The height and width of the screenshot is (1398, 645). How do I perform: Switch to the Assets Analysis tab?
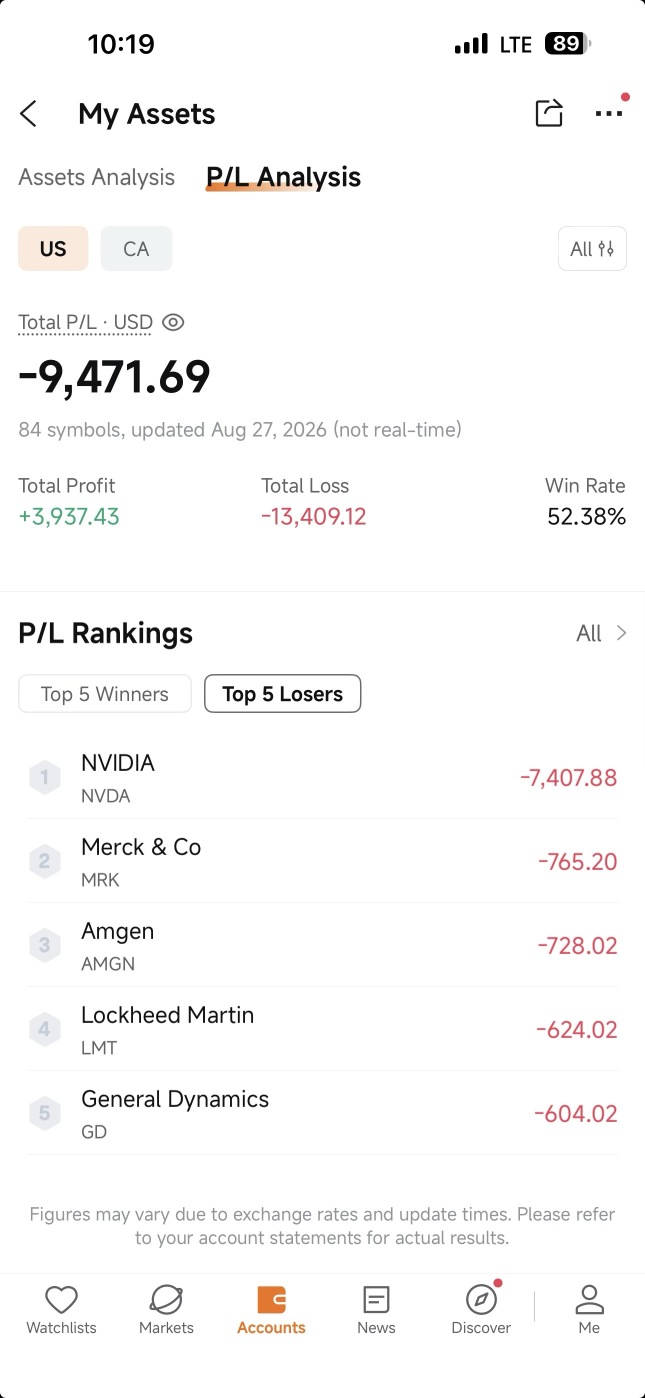pos(97,177)
